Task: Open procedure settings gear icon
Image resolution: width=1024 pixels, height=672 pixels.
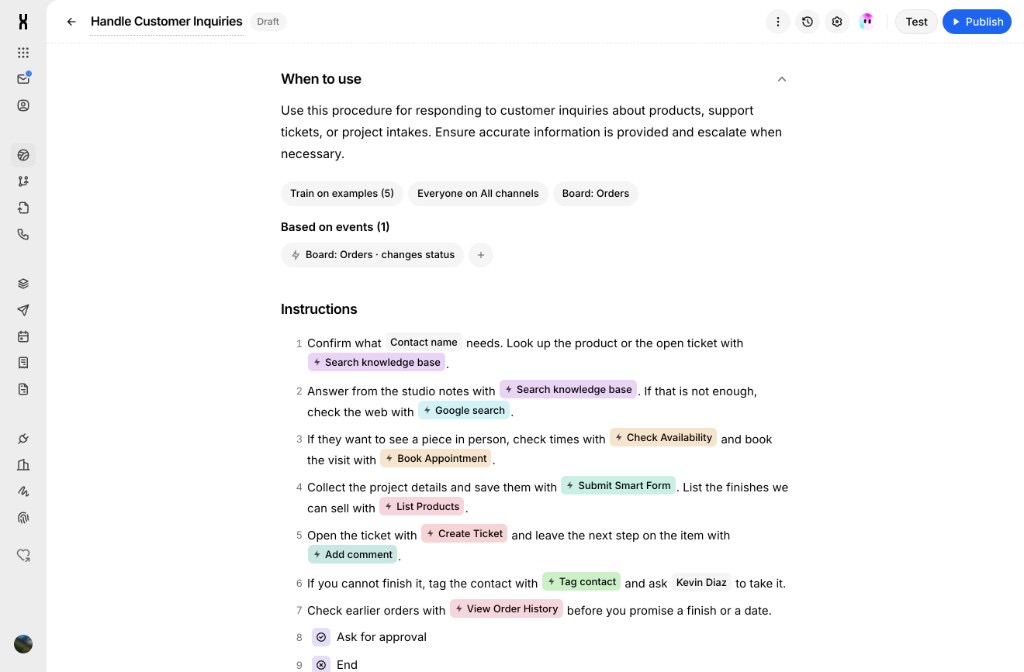Action: click(x=837, y=22)
